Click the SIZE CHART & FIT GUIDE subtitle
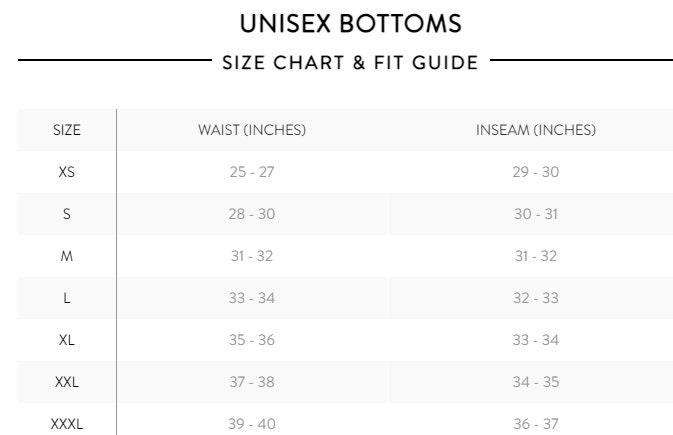This screenshot has width=673, height=435. point(350,63)
